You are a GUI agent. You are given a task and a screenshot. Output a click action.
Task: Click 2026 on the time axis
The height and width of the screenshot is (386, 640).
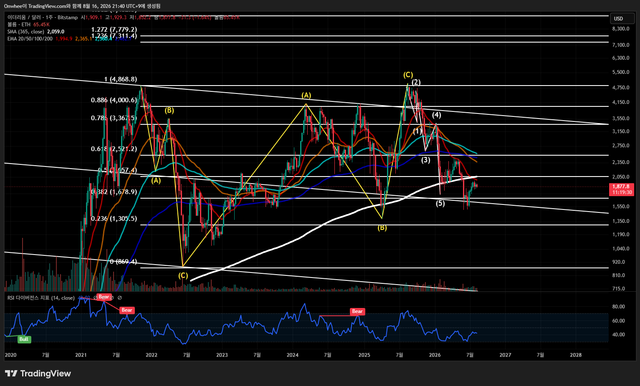[x=435, y=355]
